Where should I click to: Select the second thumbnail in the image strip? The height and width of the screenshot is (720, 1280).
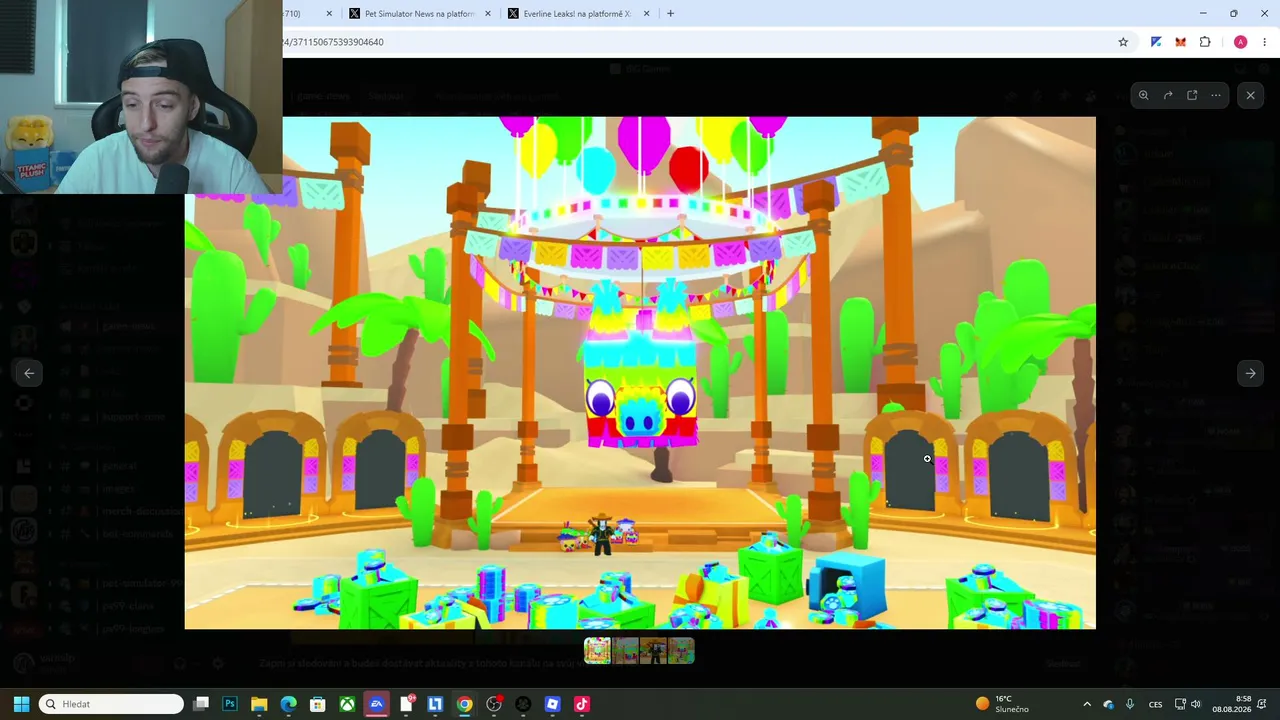(x=625, y=651)
